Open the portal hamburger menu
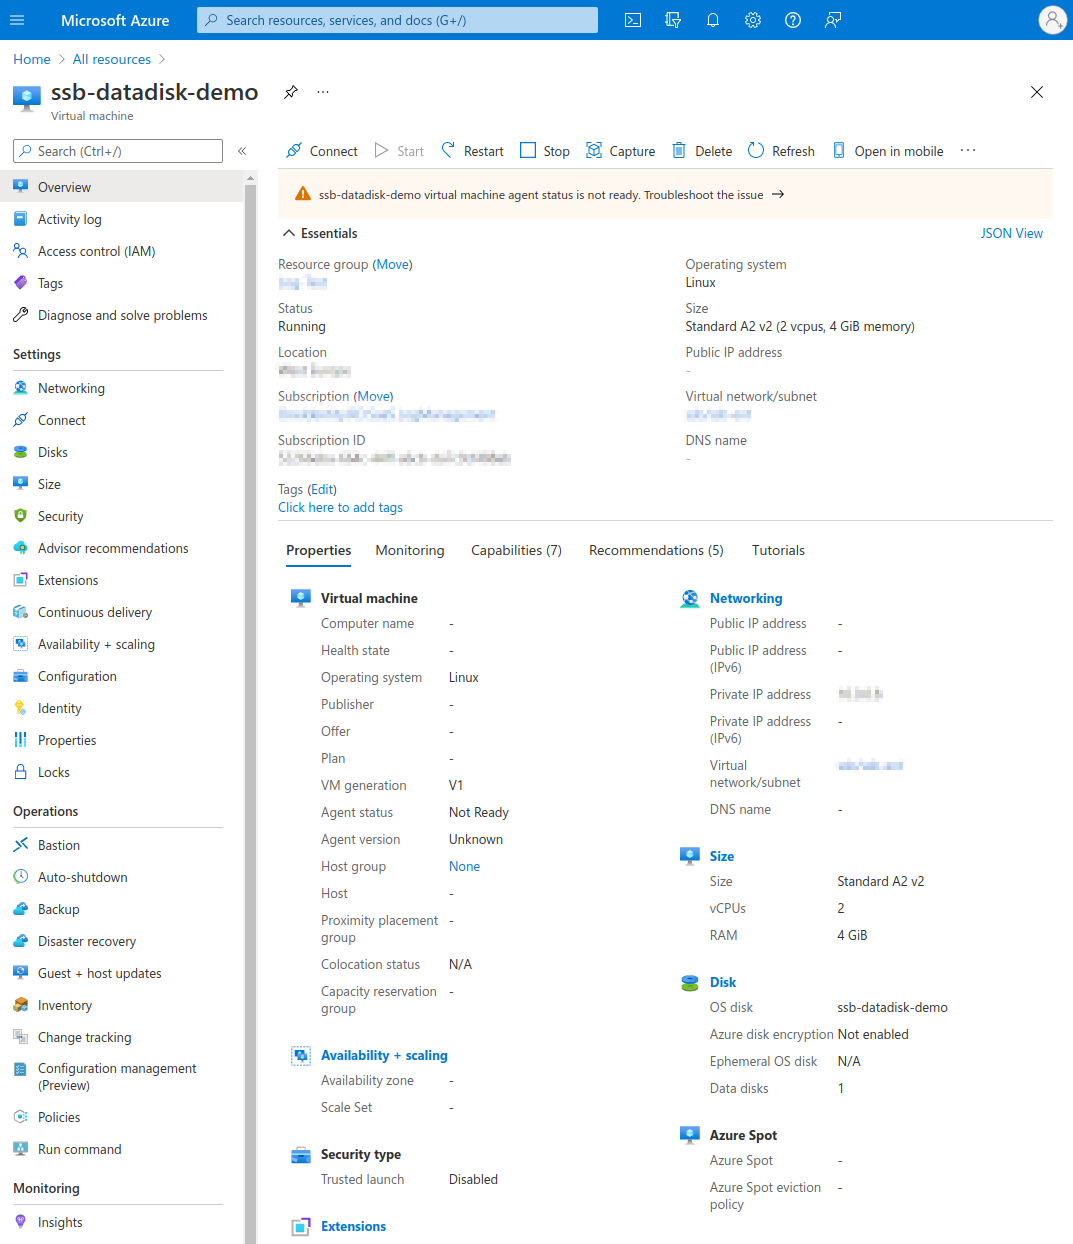This screenshot has width=1073, height=1244. [17, 20]
